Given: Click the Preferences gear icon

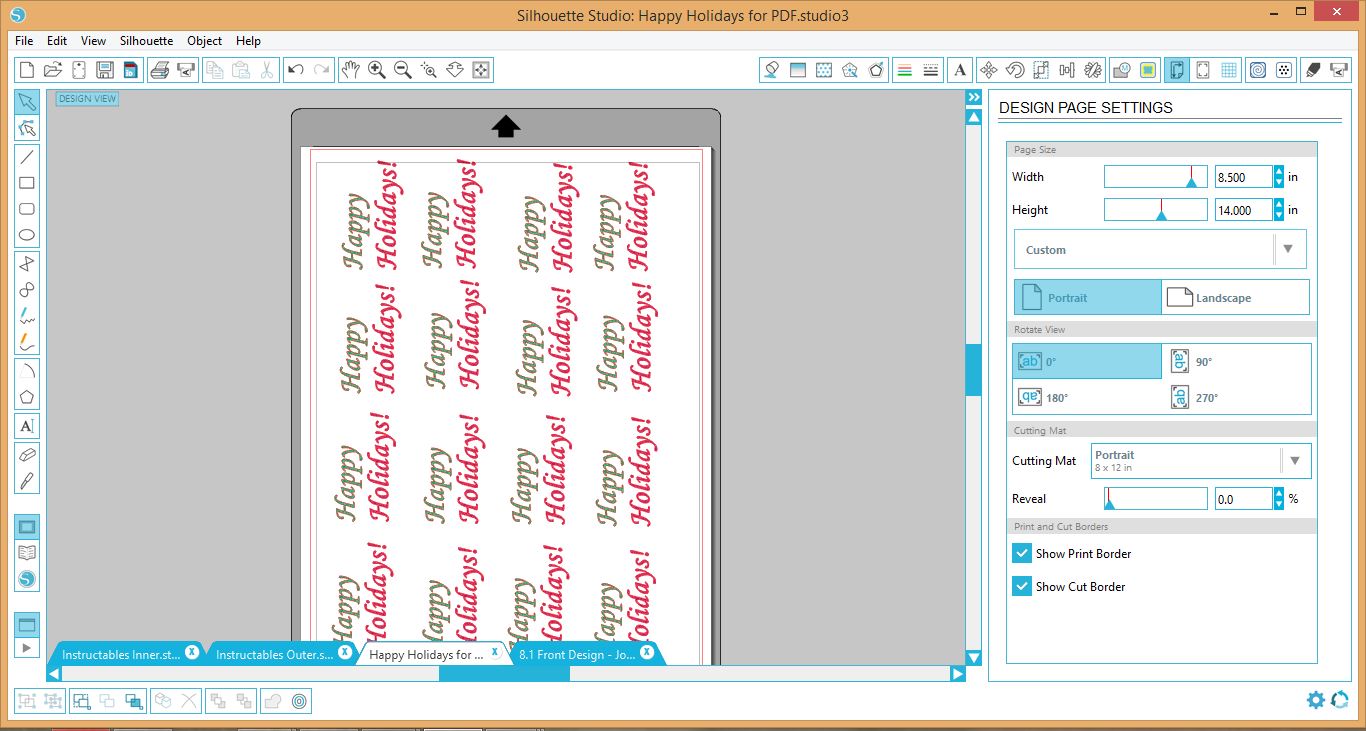Looking at the screenshot, I should (1316, 700).
